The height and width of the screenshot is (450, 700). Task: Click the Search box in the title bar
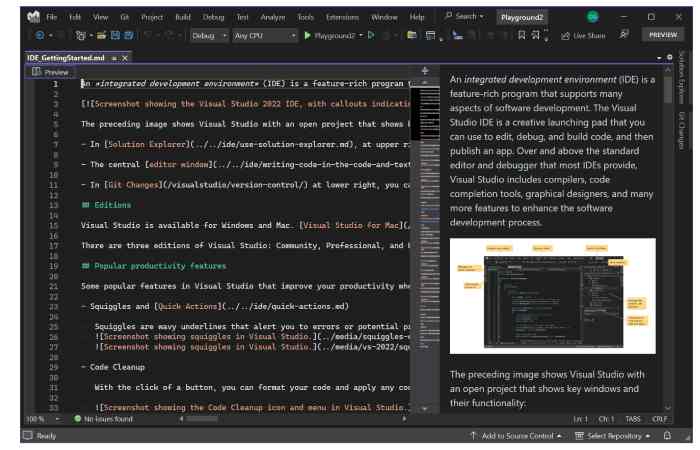click(x=465, y=17)
